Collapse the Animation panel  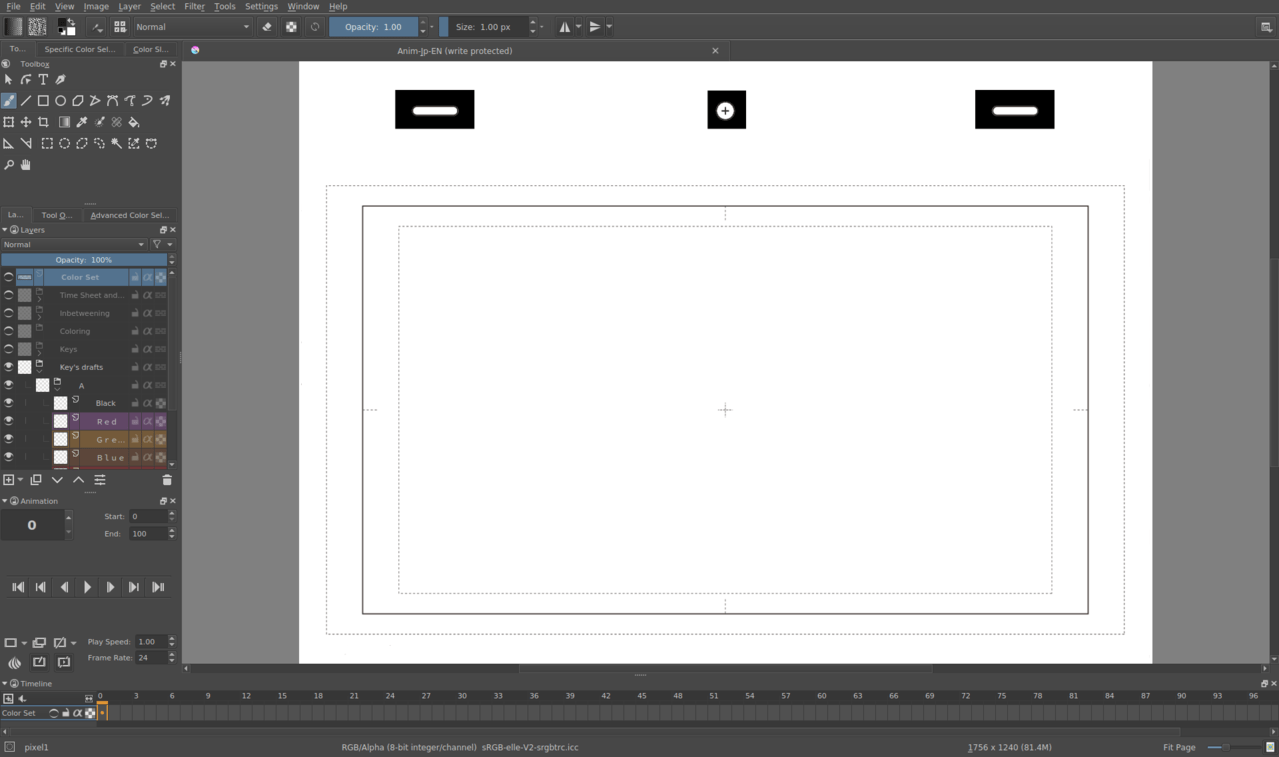5,501
